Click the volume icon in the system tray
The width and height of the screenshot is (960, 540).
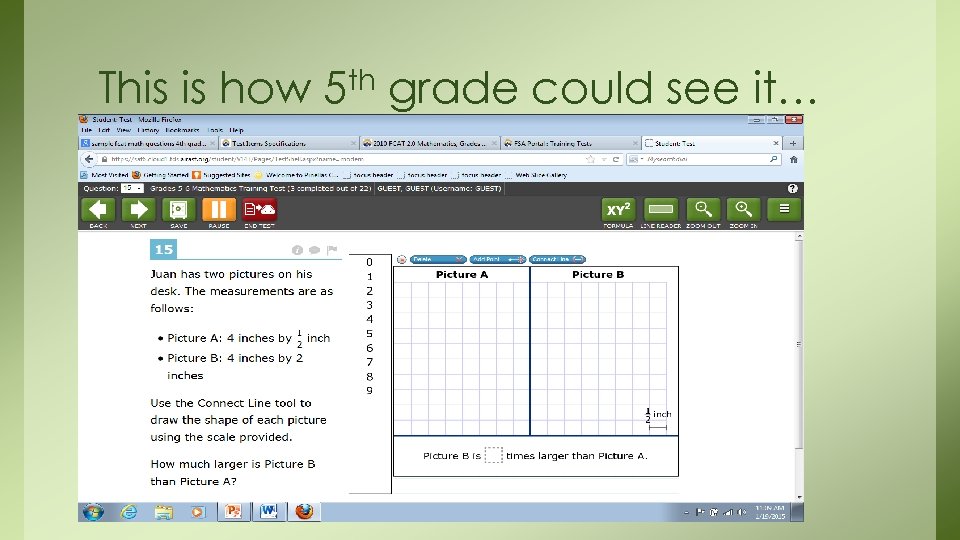pos(741,512)
